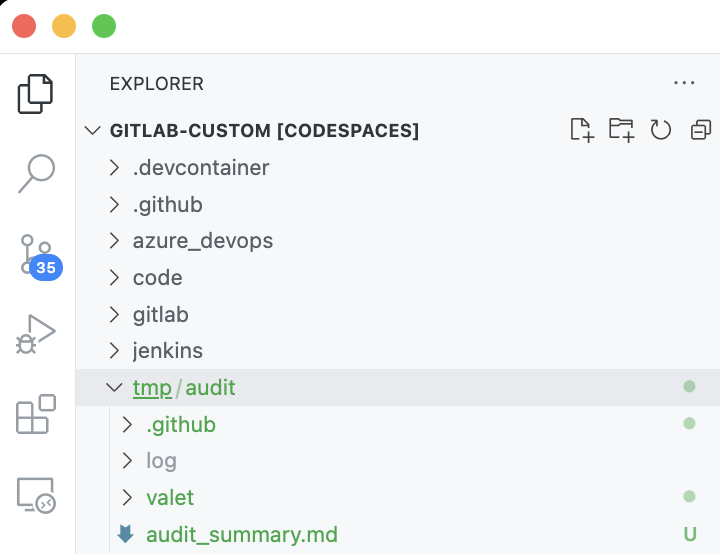Screen dimensions: 720x554
Task: Collapse all folders in Explorer
Action: pos(701,130)
